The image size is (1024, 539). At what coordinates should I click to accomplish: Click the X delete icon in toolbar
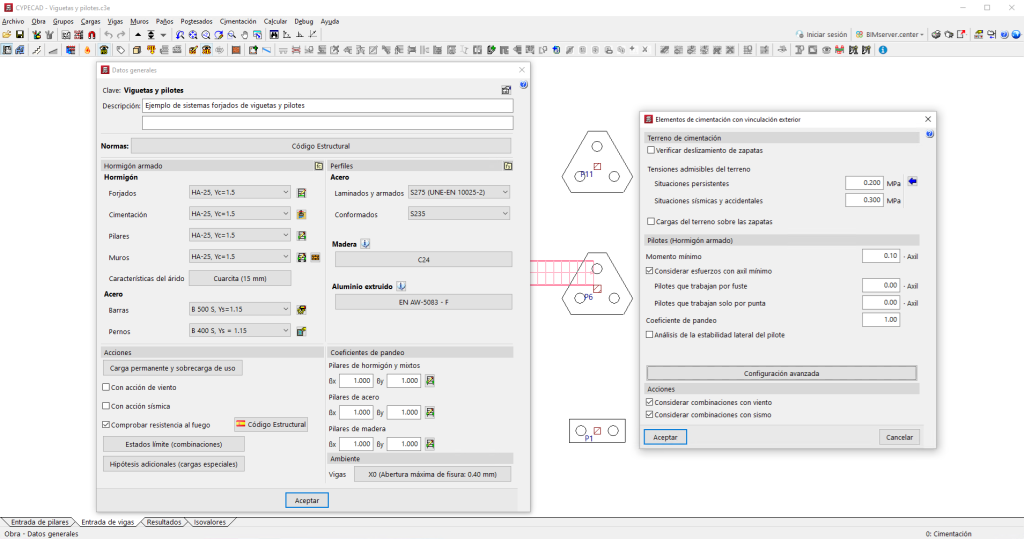tap(645, 50)
